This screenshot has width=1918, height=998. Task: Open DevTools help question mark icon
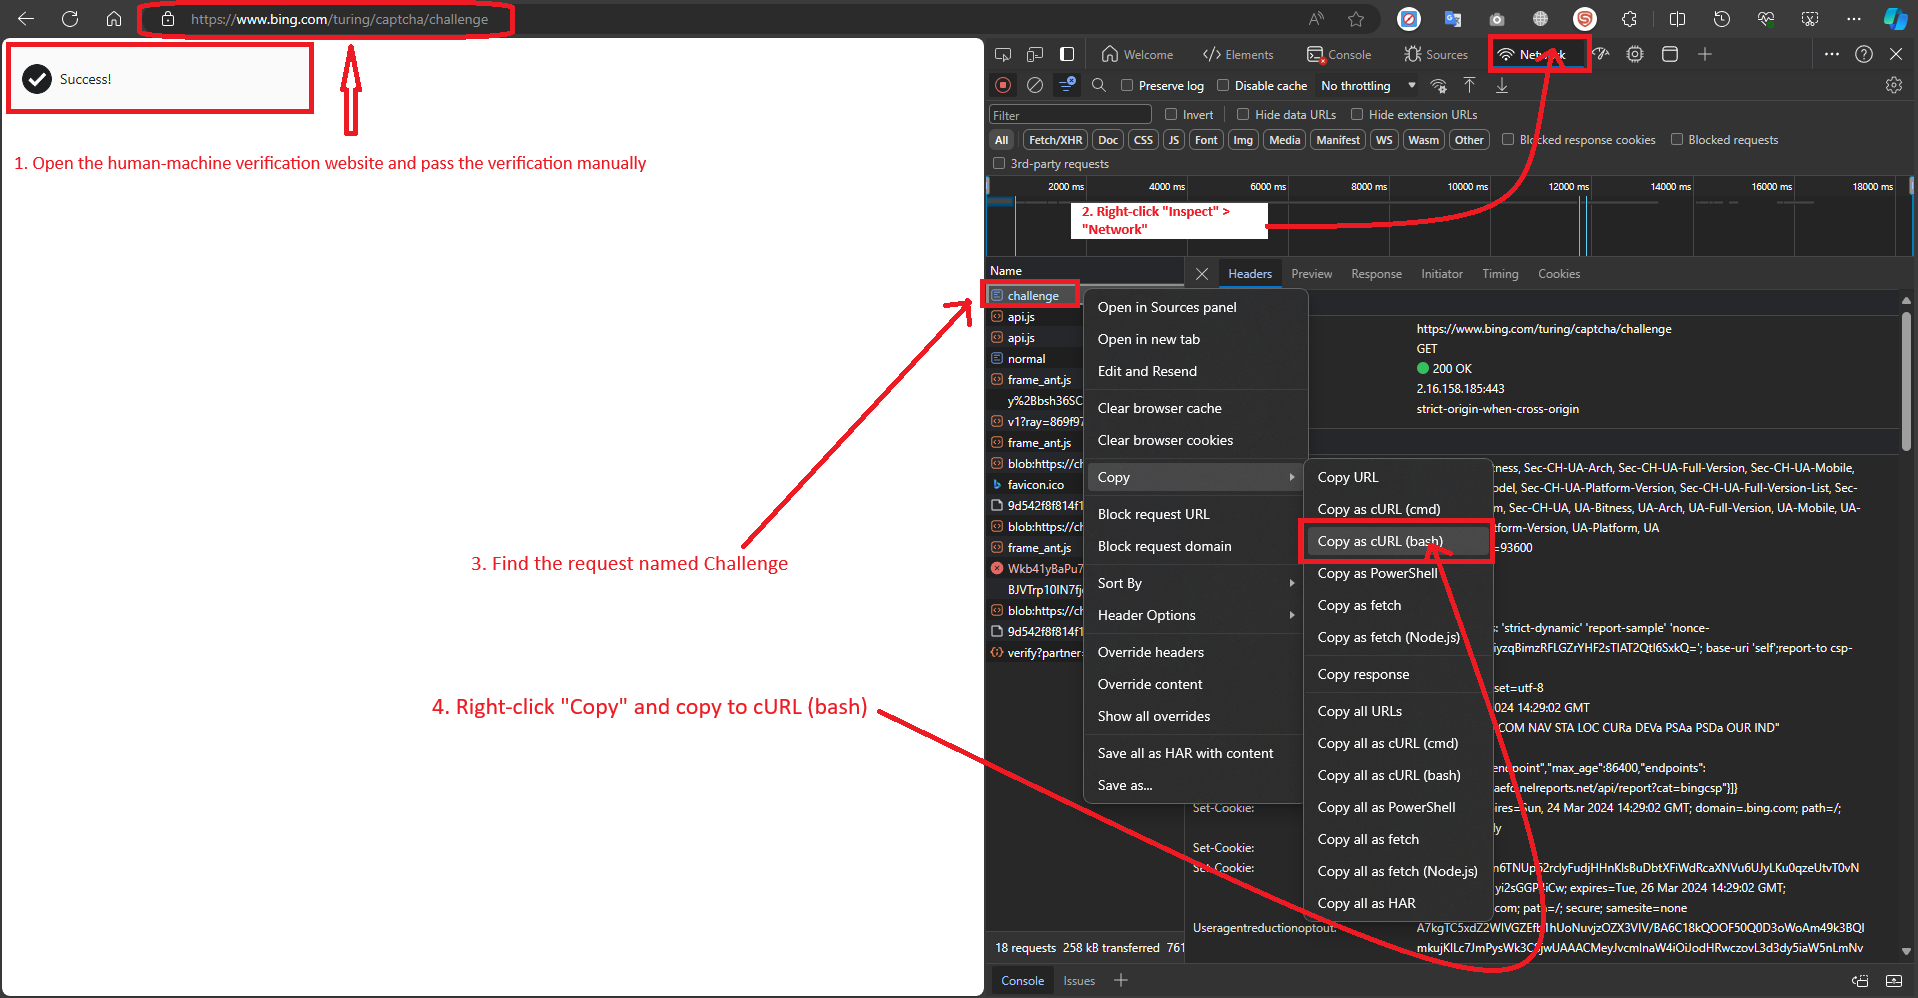(x=1864, y=54)
